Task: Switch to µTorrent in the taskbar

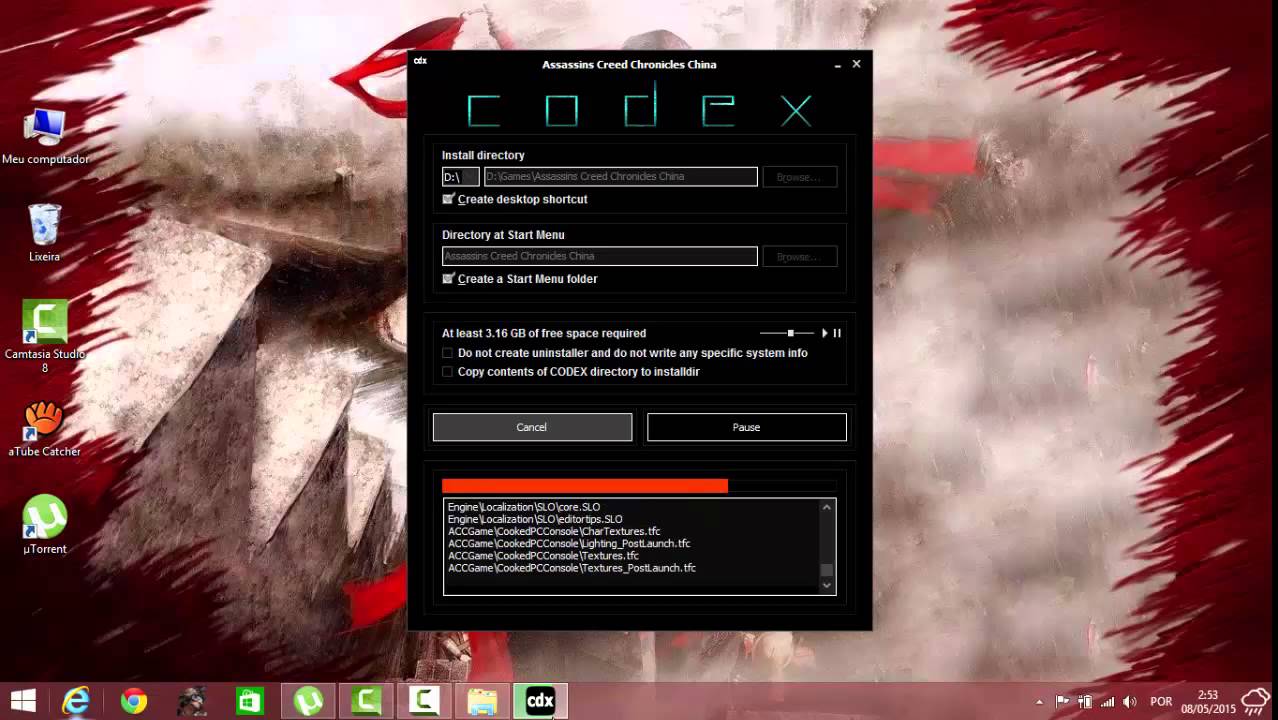Action: tap(308, 701)
